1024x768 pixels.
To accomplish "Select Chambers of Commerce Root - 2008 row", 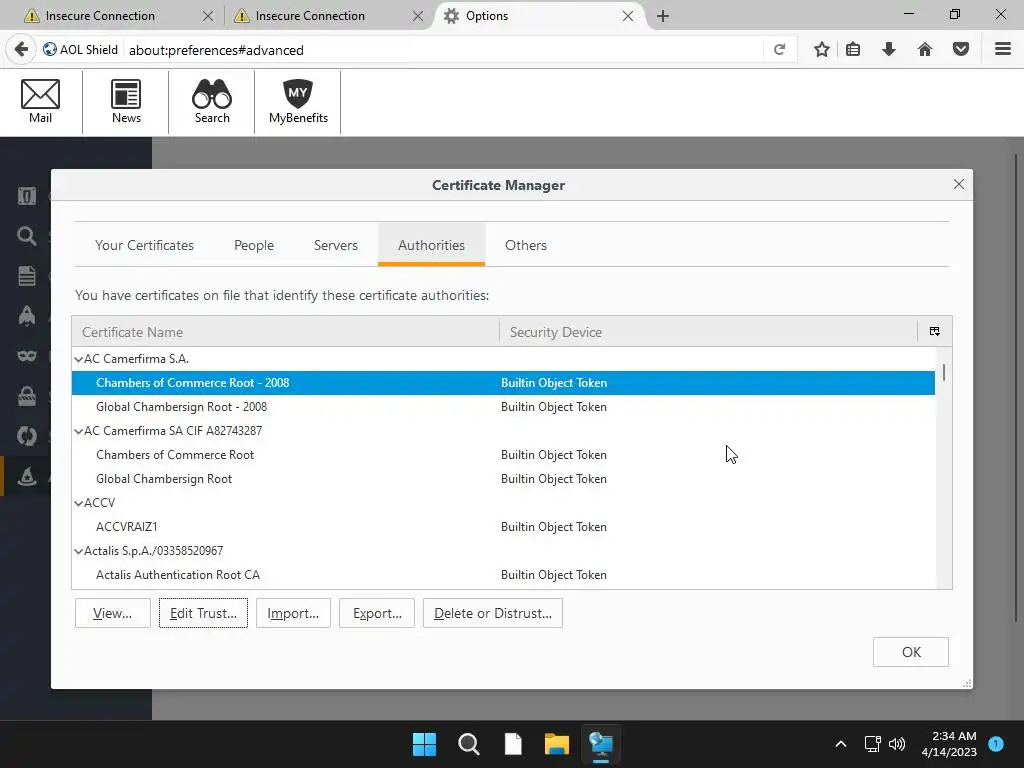I will click(x=503, y=383).
